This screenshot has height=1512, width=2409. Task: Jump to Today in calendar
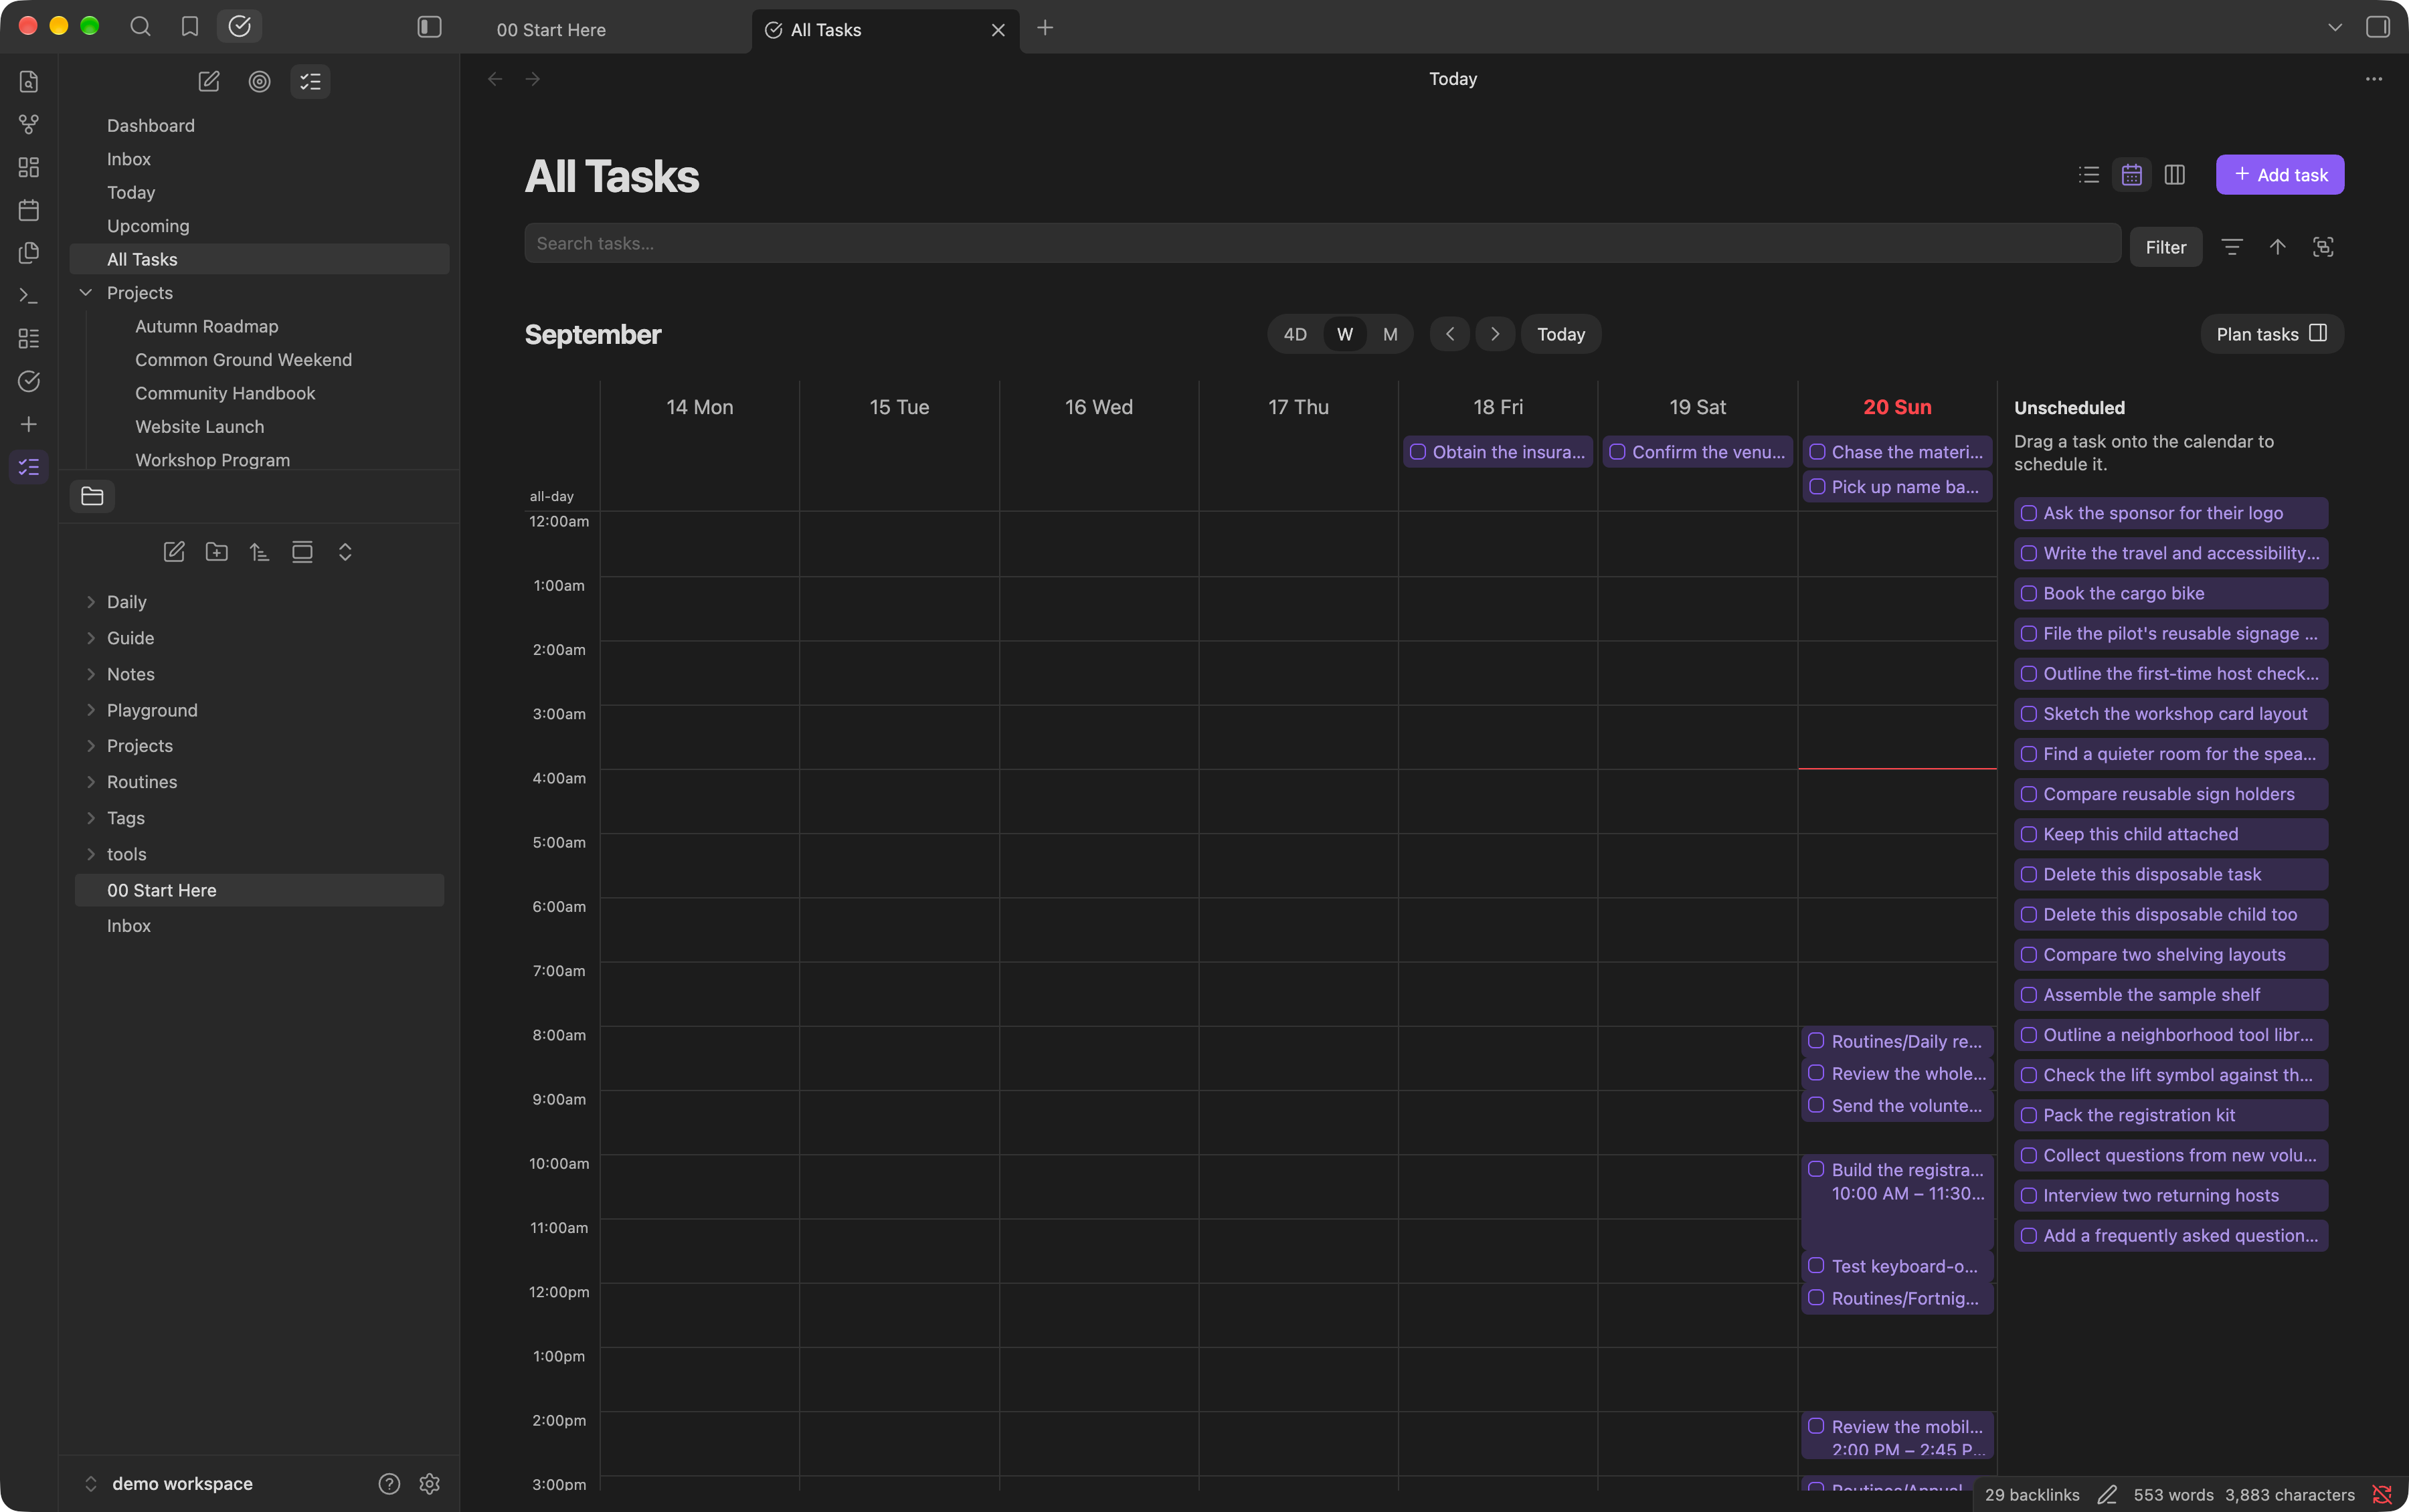(1561, 334)
